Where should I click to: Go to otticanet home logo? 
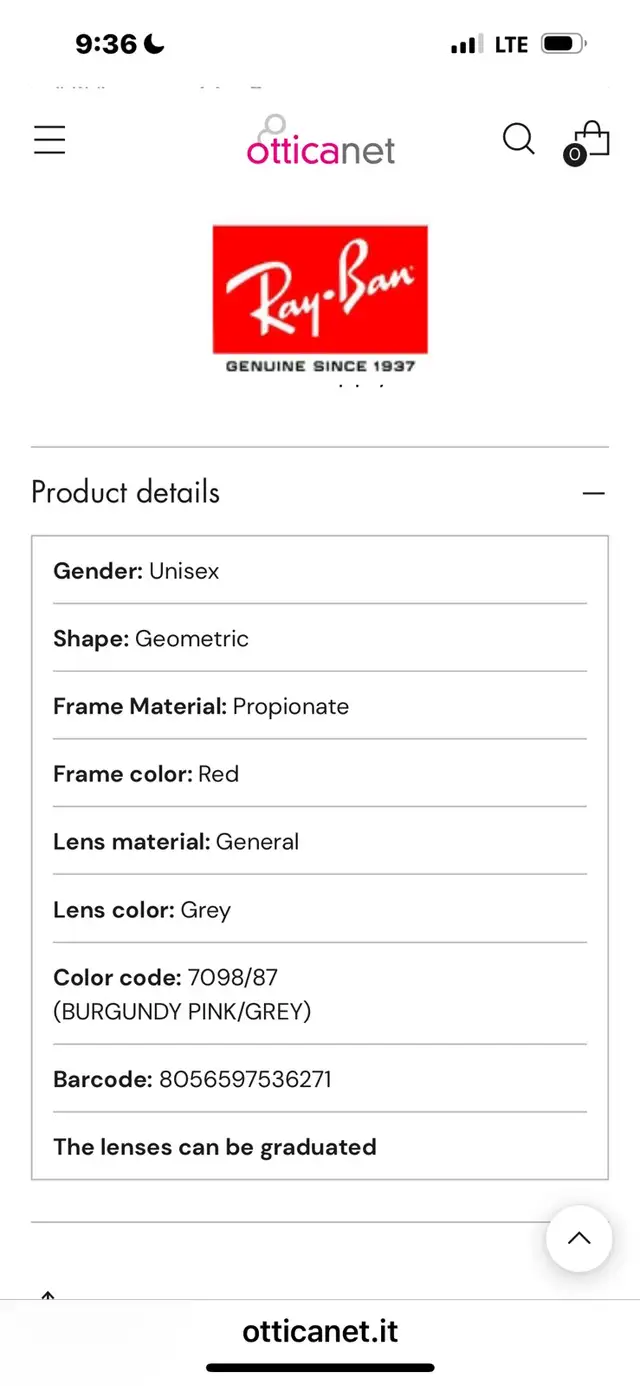tap(321, 141)
